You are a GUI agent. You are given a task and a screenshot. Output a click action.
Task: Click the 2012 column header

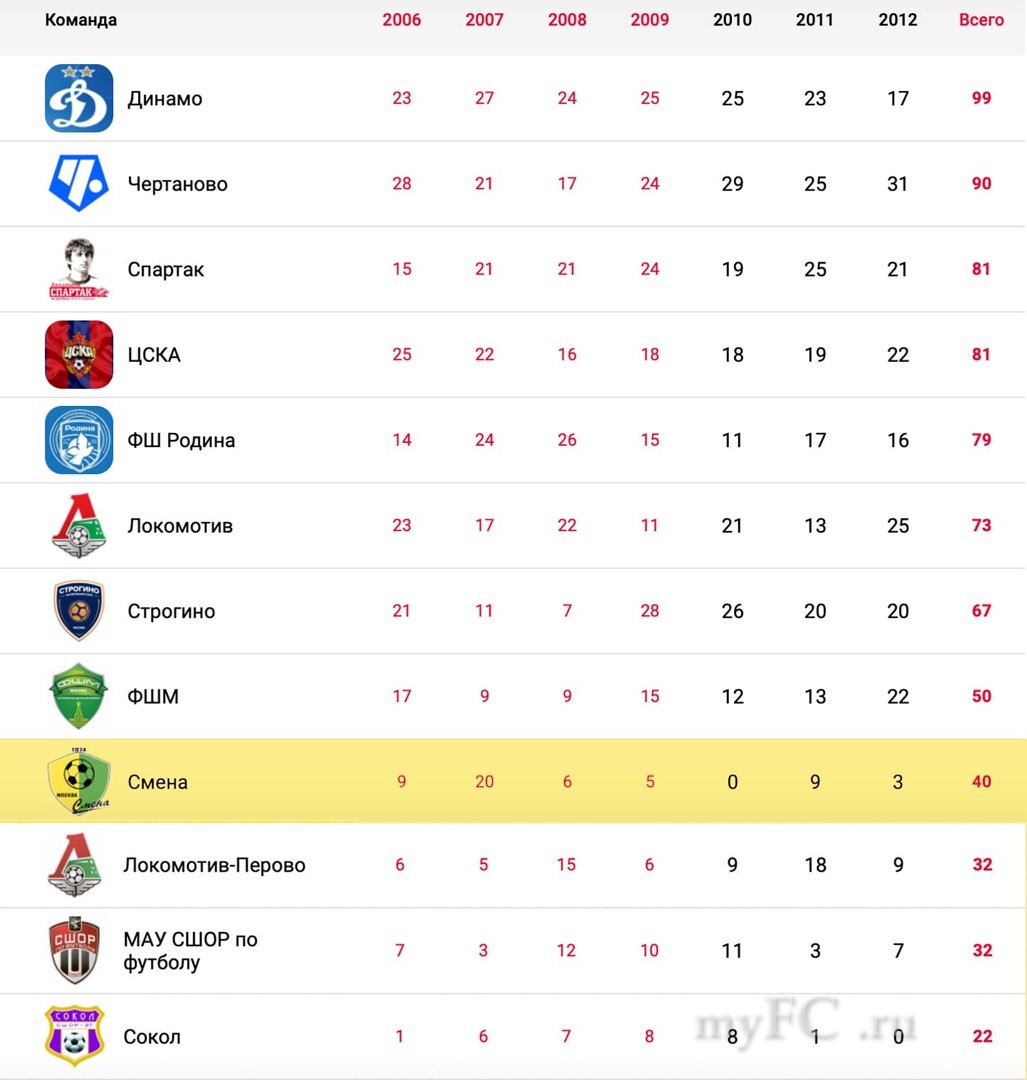tap(898, 20)
